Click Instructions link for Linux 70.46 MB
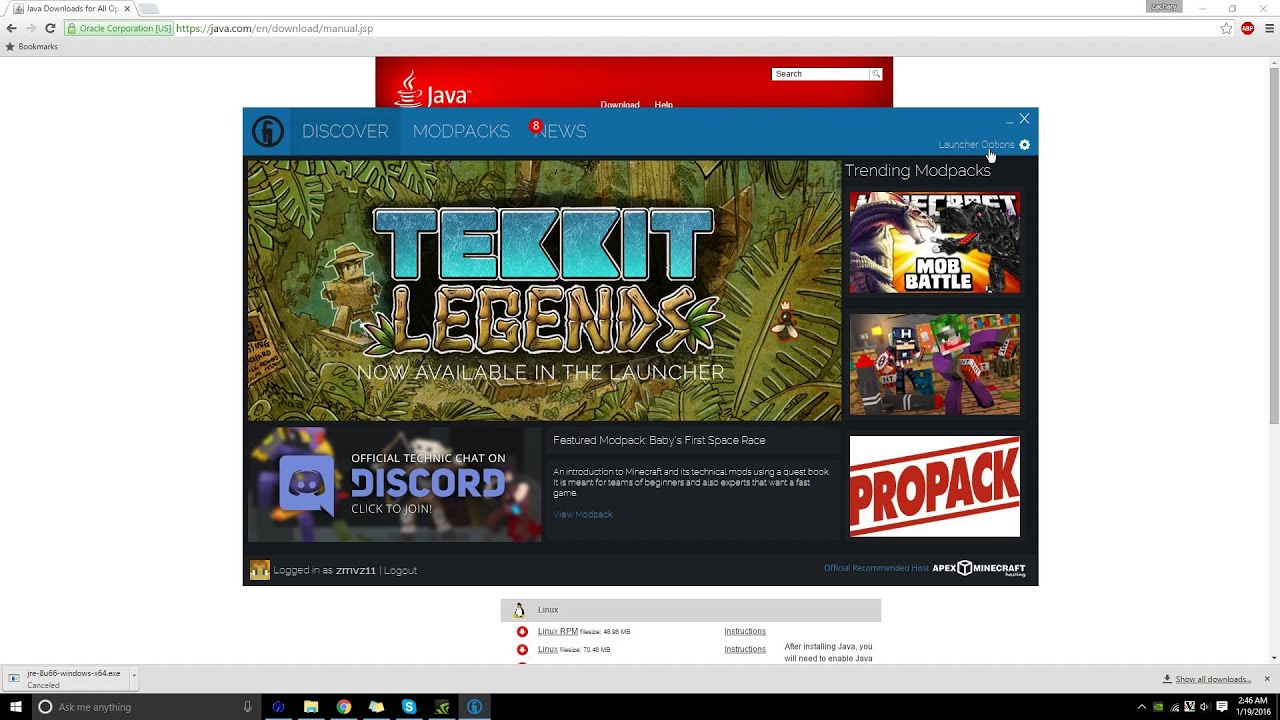The image size is (1280, 720). pyautogui.click(x=745, y=650)
